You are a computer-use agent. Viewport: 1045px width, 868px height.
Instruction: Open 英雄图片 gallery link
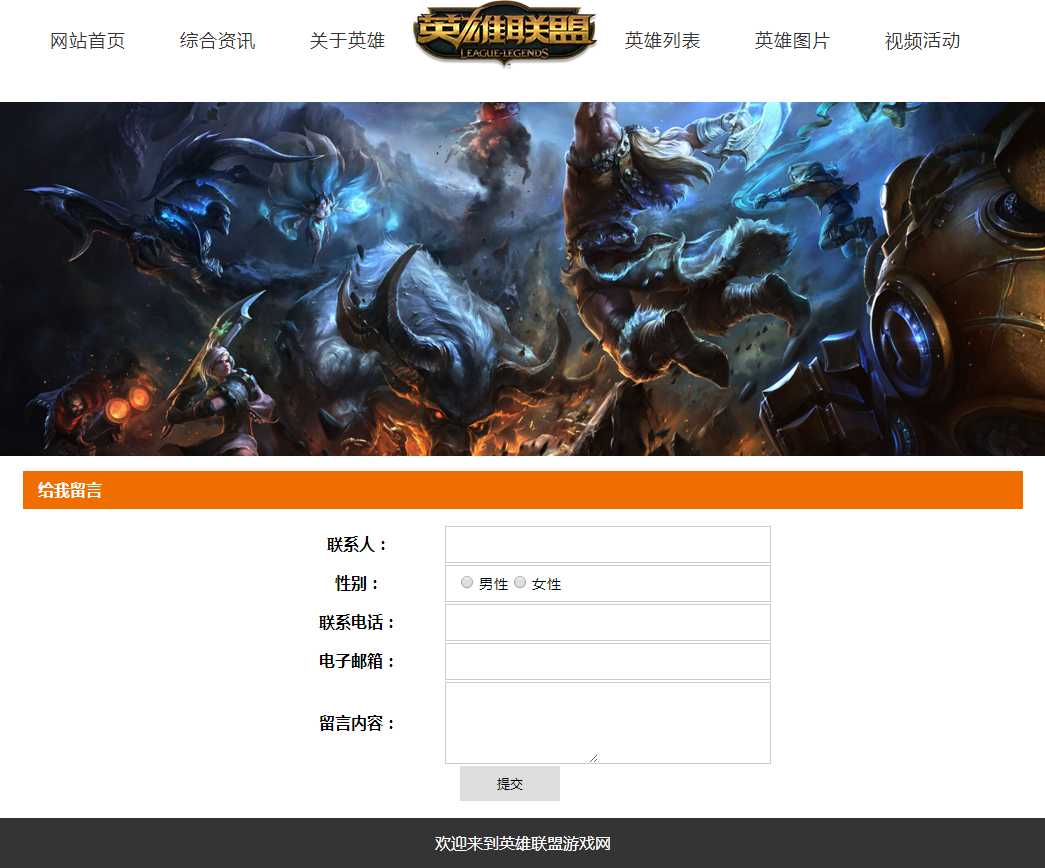pyautogui.click(x=792, y=41)
